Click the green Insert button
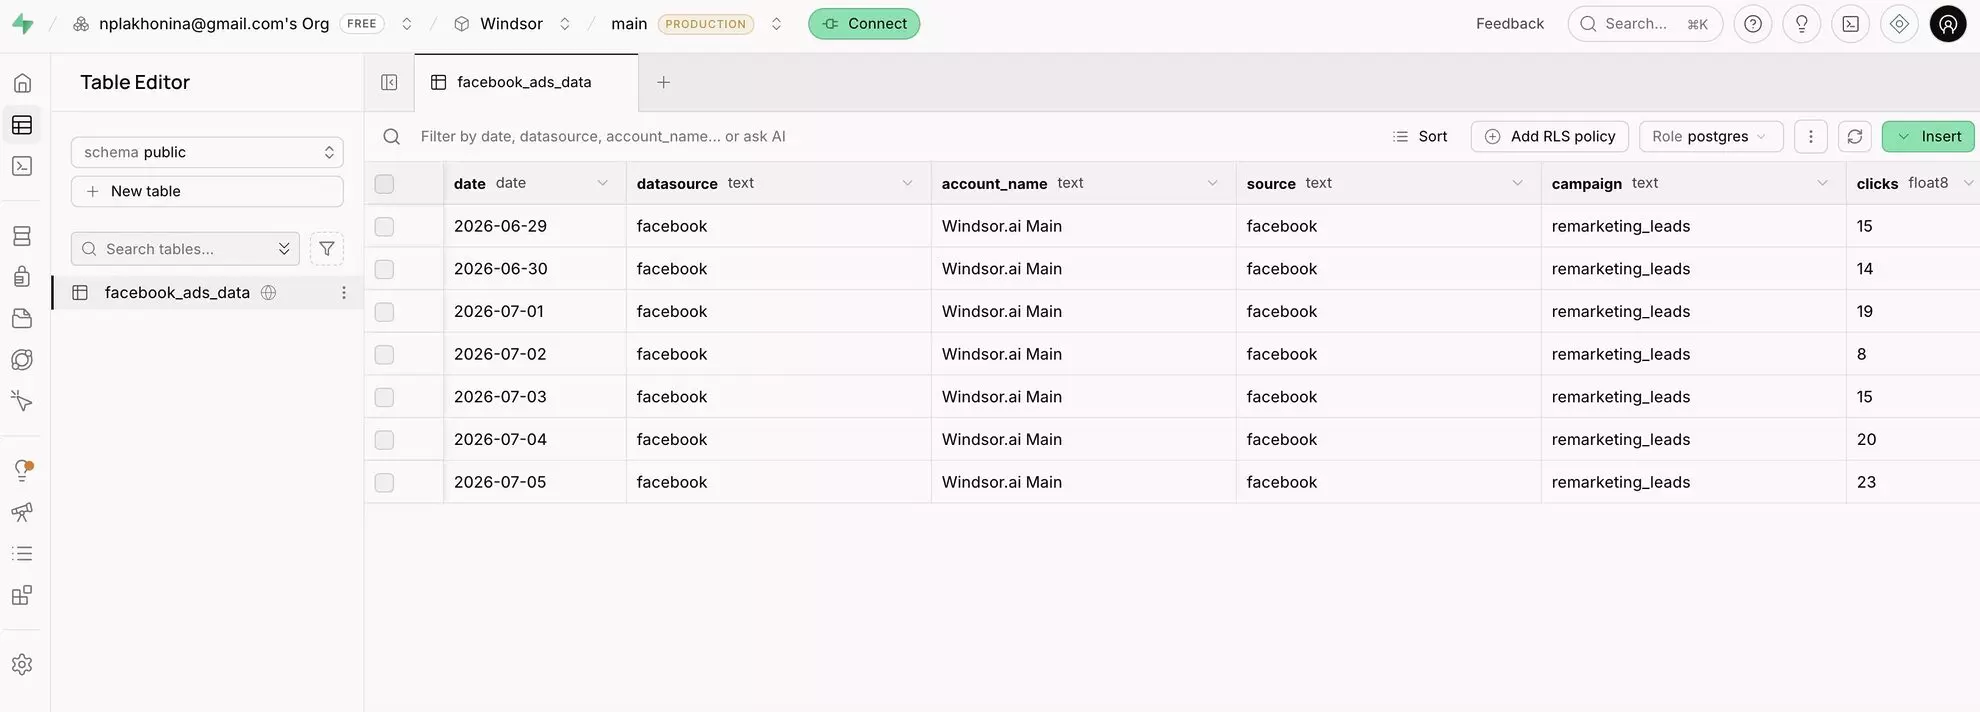This screenshot has height=712, width=1980. pos(1928,137)
